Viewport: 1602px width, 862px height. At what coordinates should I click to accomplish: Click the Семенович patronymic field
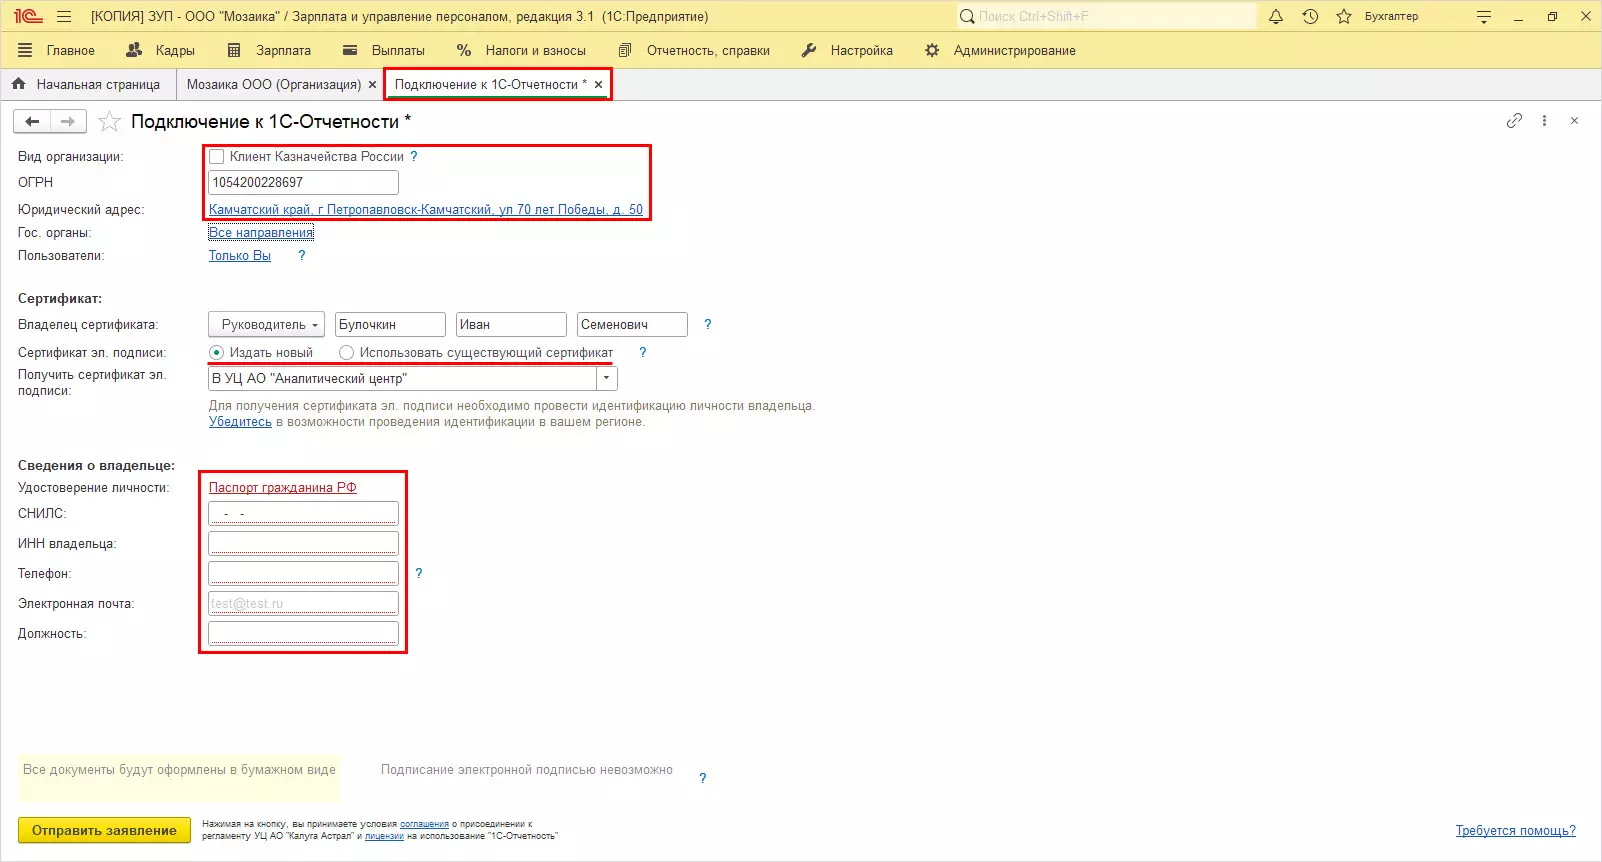pos(632,325)
